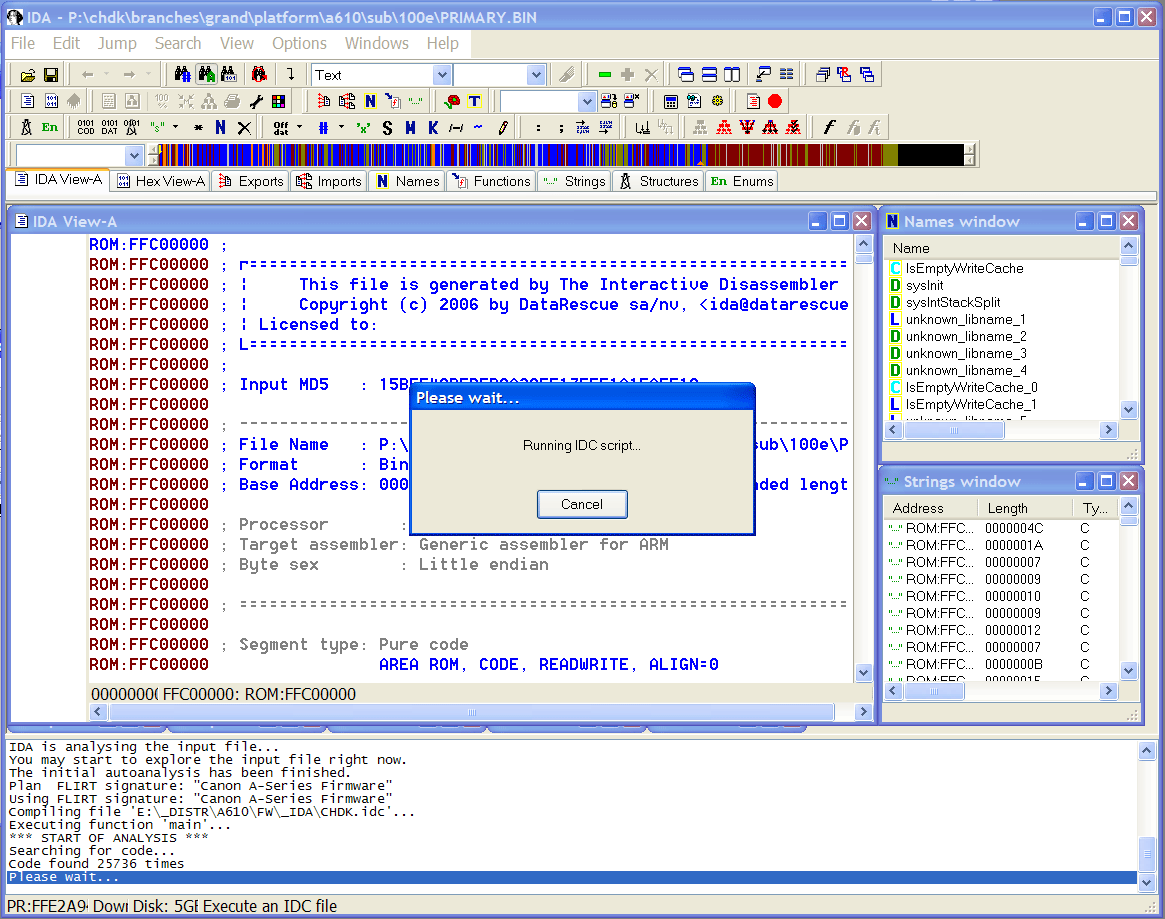Click the Save floppy disk icon
Screen dimensions: 1165x919
[x=50, y=75]
